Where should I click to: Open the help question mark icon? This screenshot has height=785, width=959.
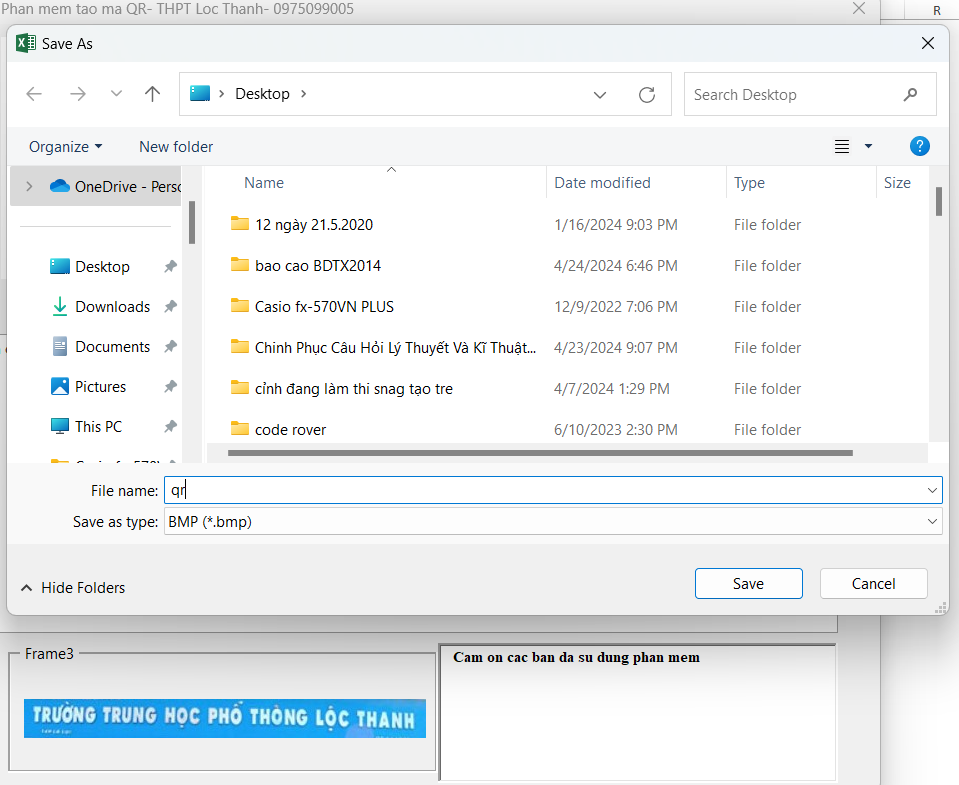tap(919, 146)
